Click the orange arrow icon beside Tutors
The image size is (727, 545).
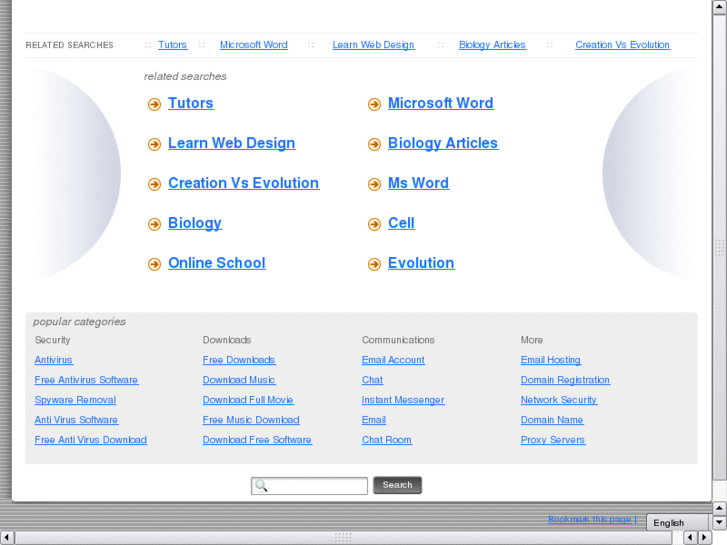pyautogui.click(x=154, y=104)
